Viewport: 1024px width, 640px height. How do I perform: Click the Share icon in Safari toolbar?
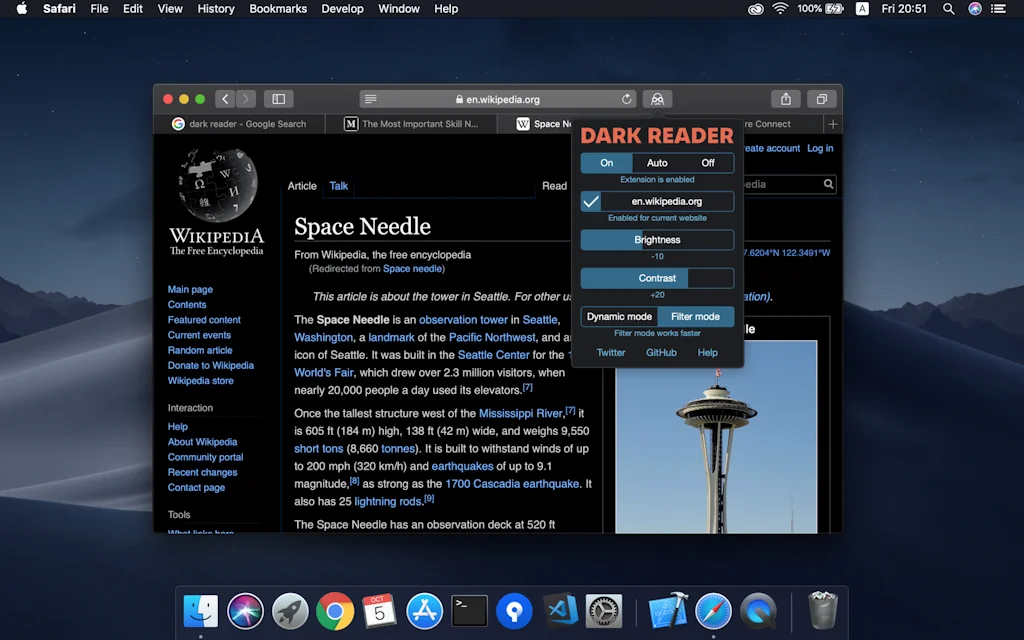785,99
